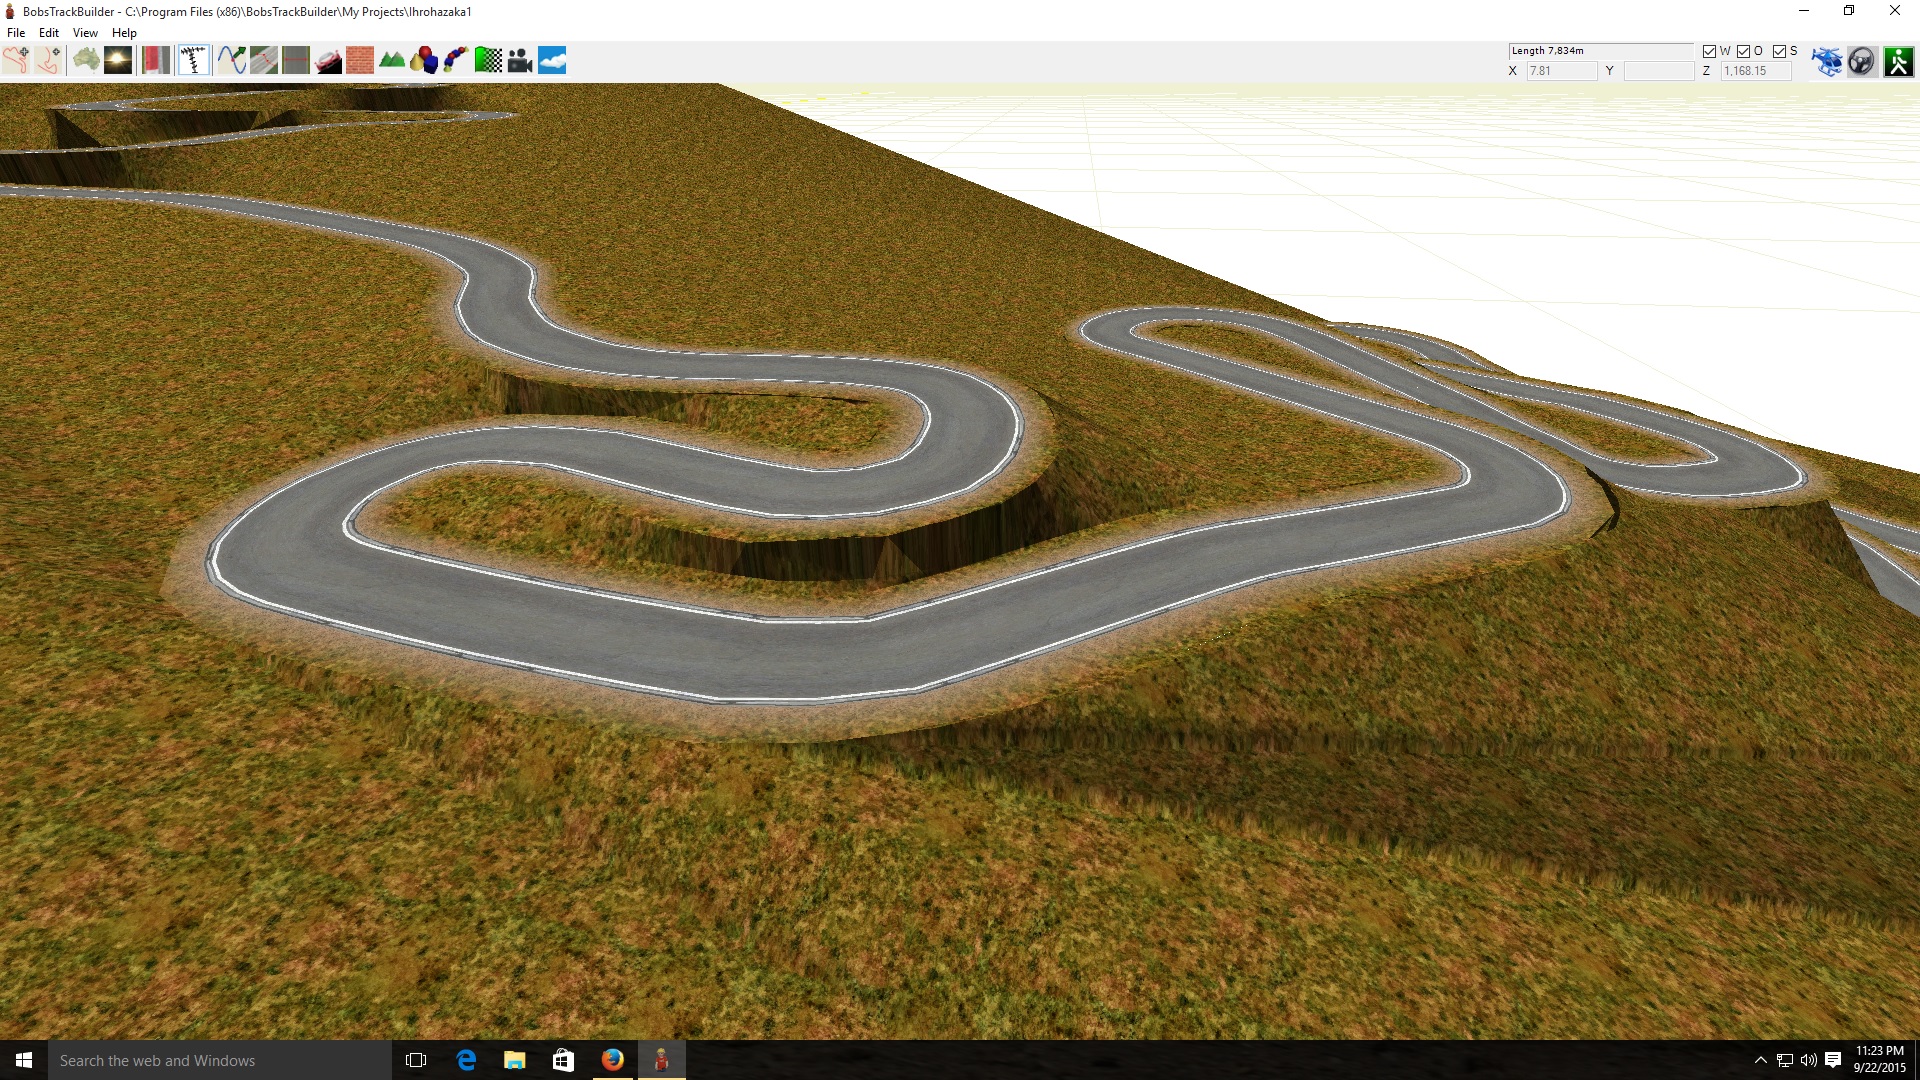The height and width of the screenshot is (1080, 1920).
Task: Toggle the S checkbox
Action: click(x=1779, y=51)
